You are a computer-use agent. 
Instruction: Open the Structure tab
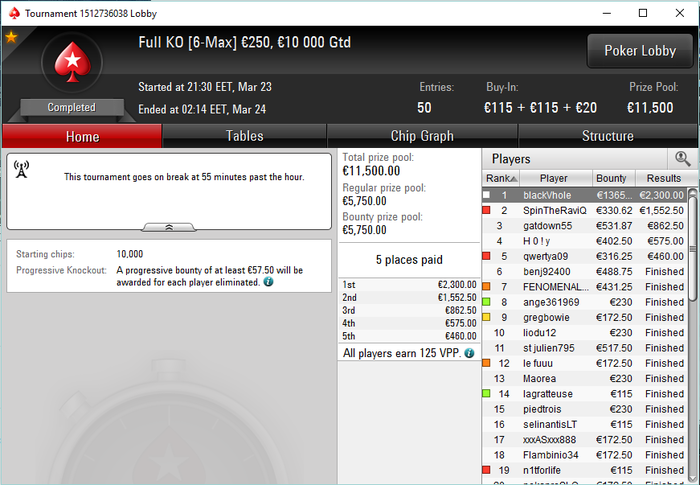(607, 136)
